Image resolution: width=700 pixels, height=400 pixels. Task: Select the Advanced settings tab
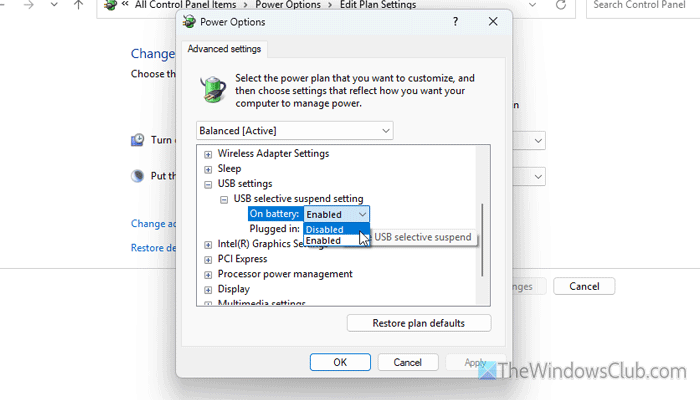[x=224, y=49]
